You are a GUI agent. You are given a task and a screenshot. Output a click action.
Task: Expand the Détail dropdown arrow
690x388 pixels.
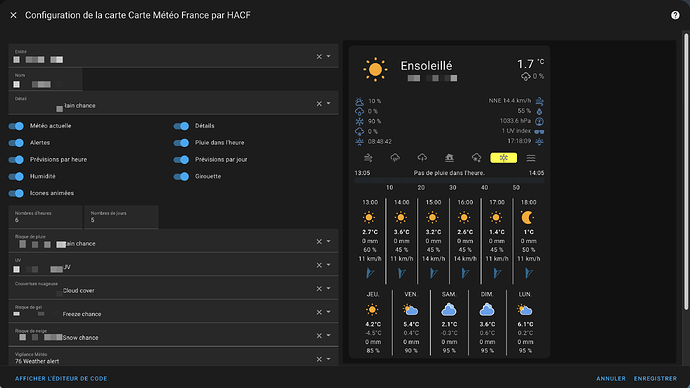coord(329,103)
